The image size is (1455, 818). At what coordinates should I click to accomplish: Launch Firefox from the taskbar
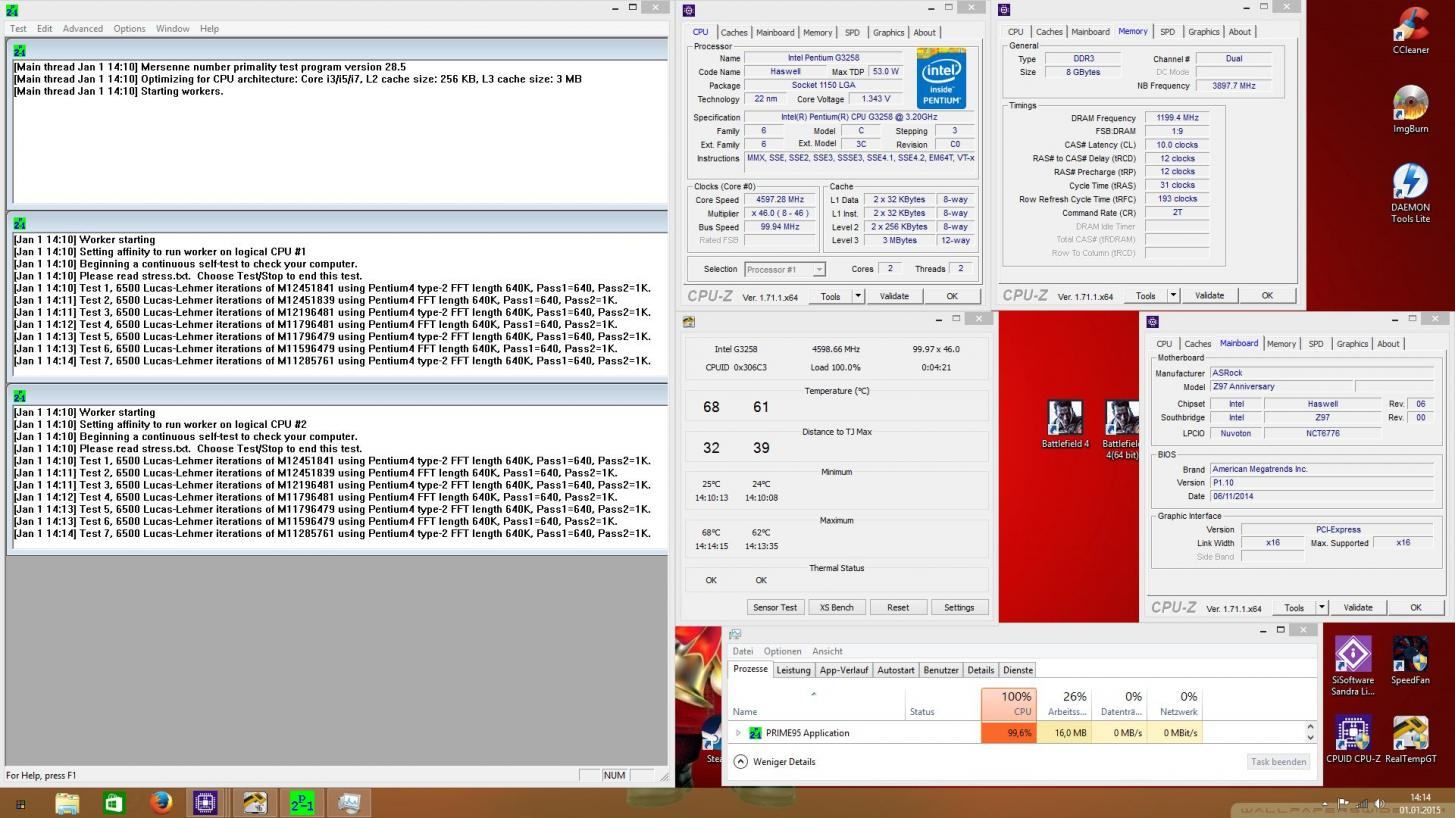click(x=161, y=803)
